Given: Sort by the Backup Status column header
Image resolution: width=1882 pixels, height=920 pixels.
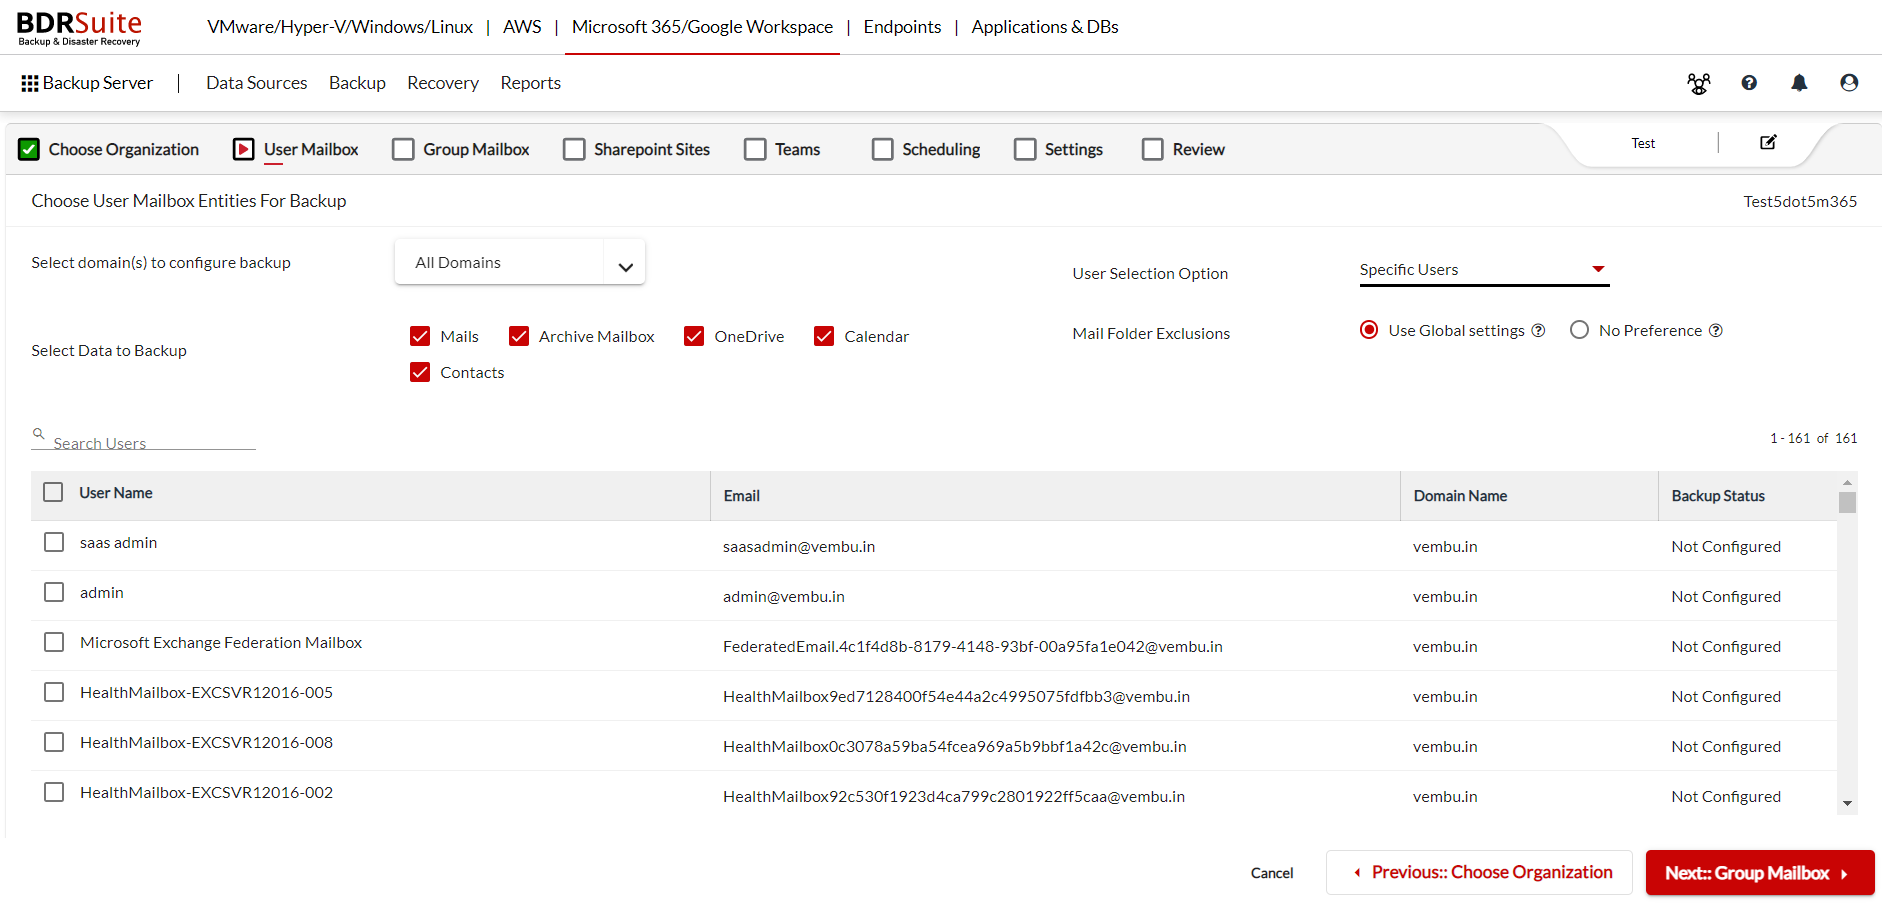Looking at the screenshot, I should [x=1718, y=496].
